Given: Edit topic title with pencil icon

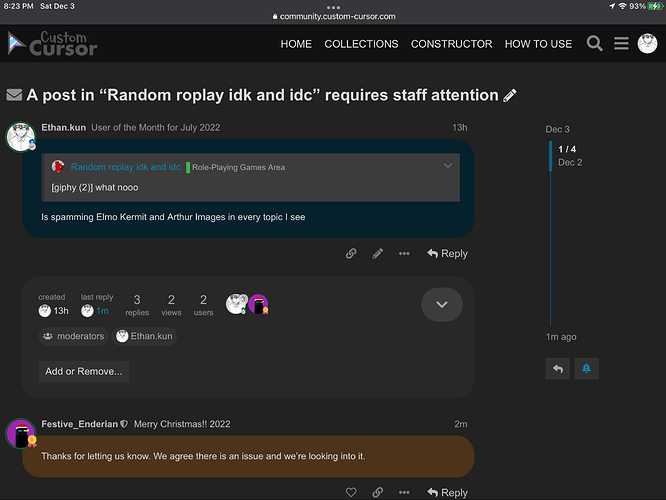Looking at the screenshot, I should (510, 96).
